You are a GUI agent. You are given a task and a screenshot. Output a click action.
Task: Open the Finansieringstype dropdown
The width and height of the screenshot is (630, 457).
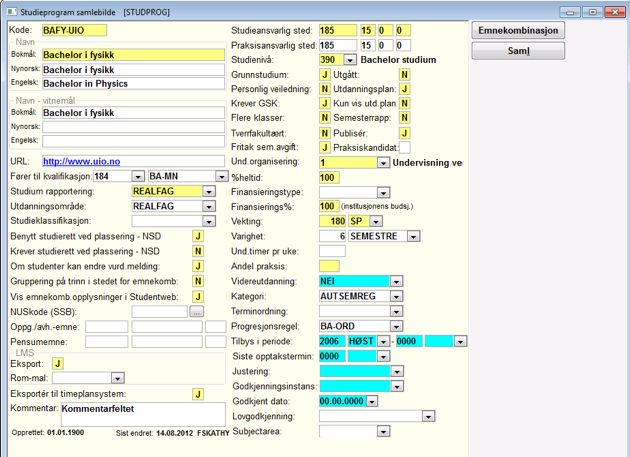(383, 193)
